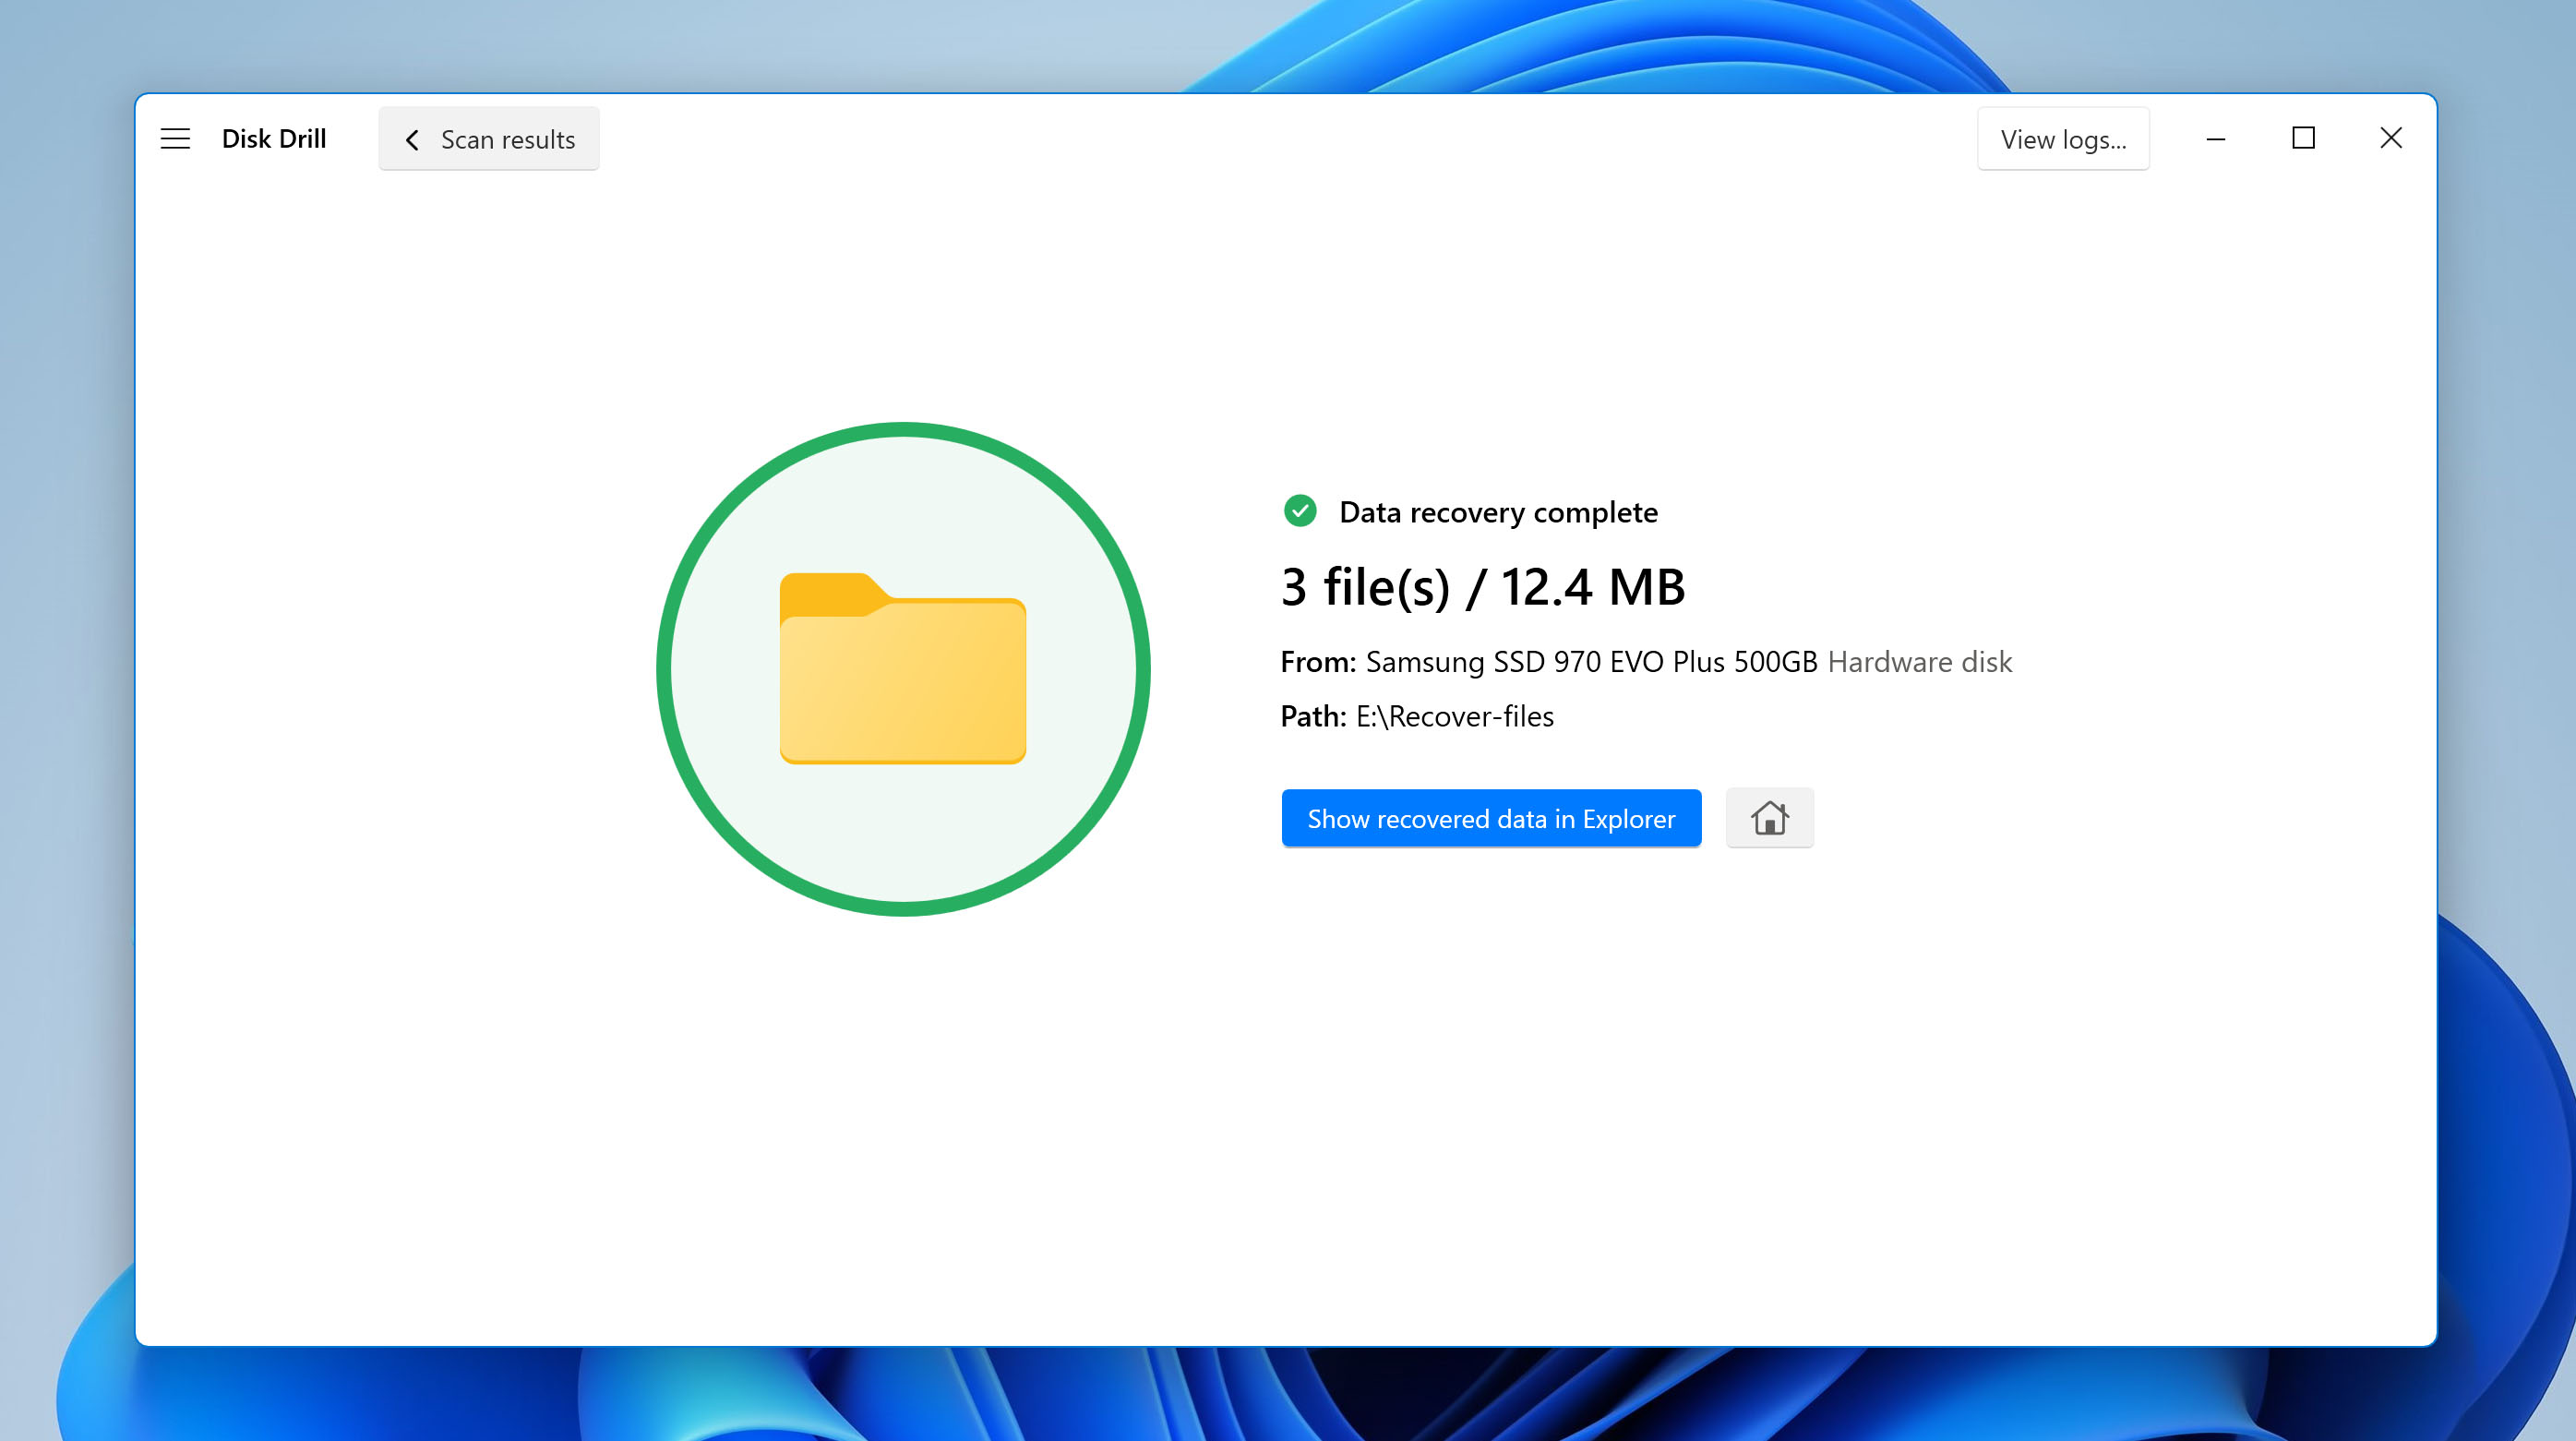Click the minimize window button
Screen dimensions: 2576x1441
pos(2217,138)
